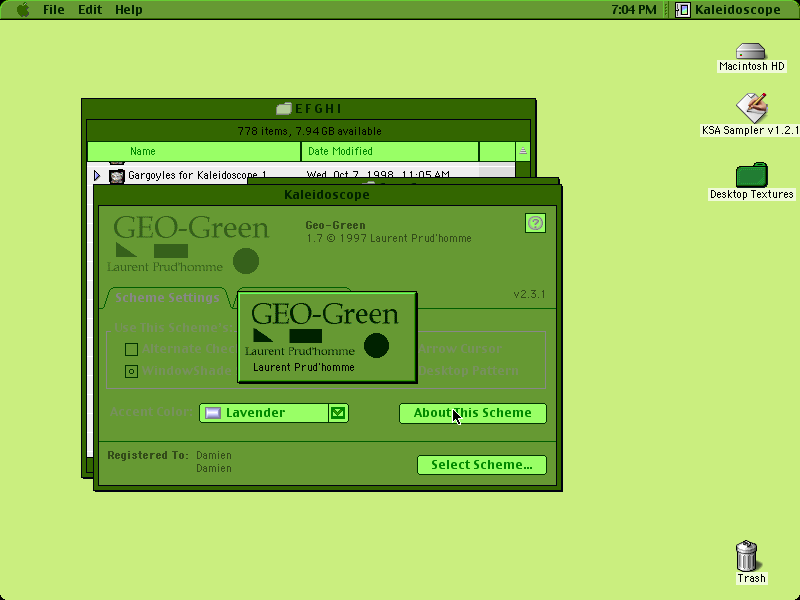This screenshot has width=800, height=600.
Task: Click the Kaleidoscope window title bar
Action: pos(327,194)
